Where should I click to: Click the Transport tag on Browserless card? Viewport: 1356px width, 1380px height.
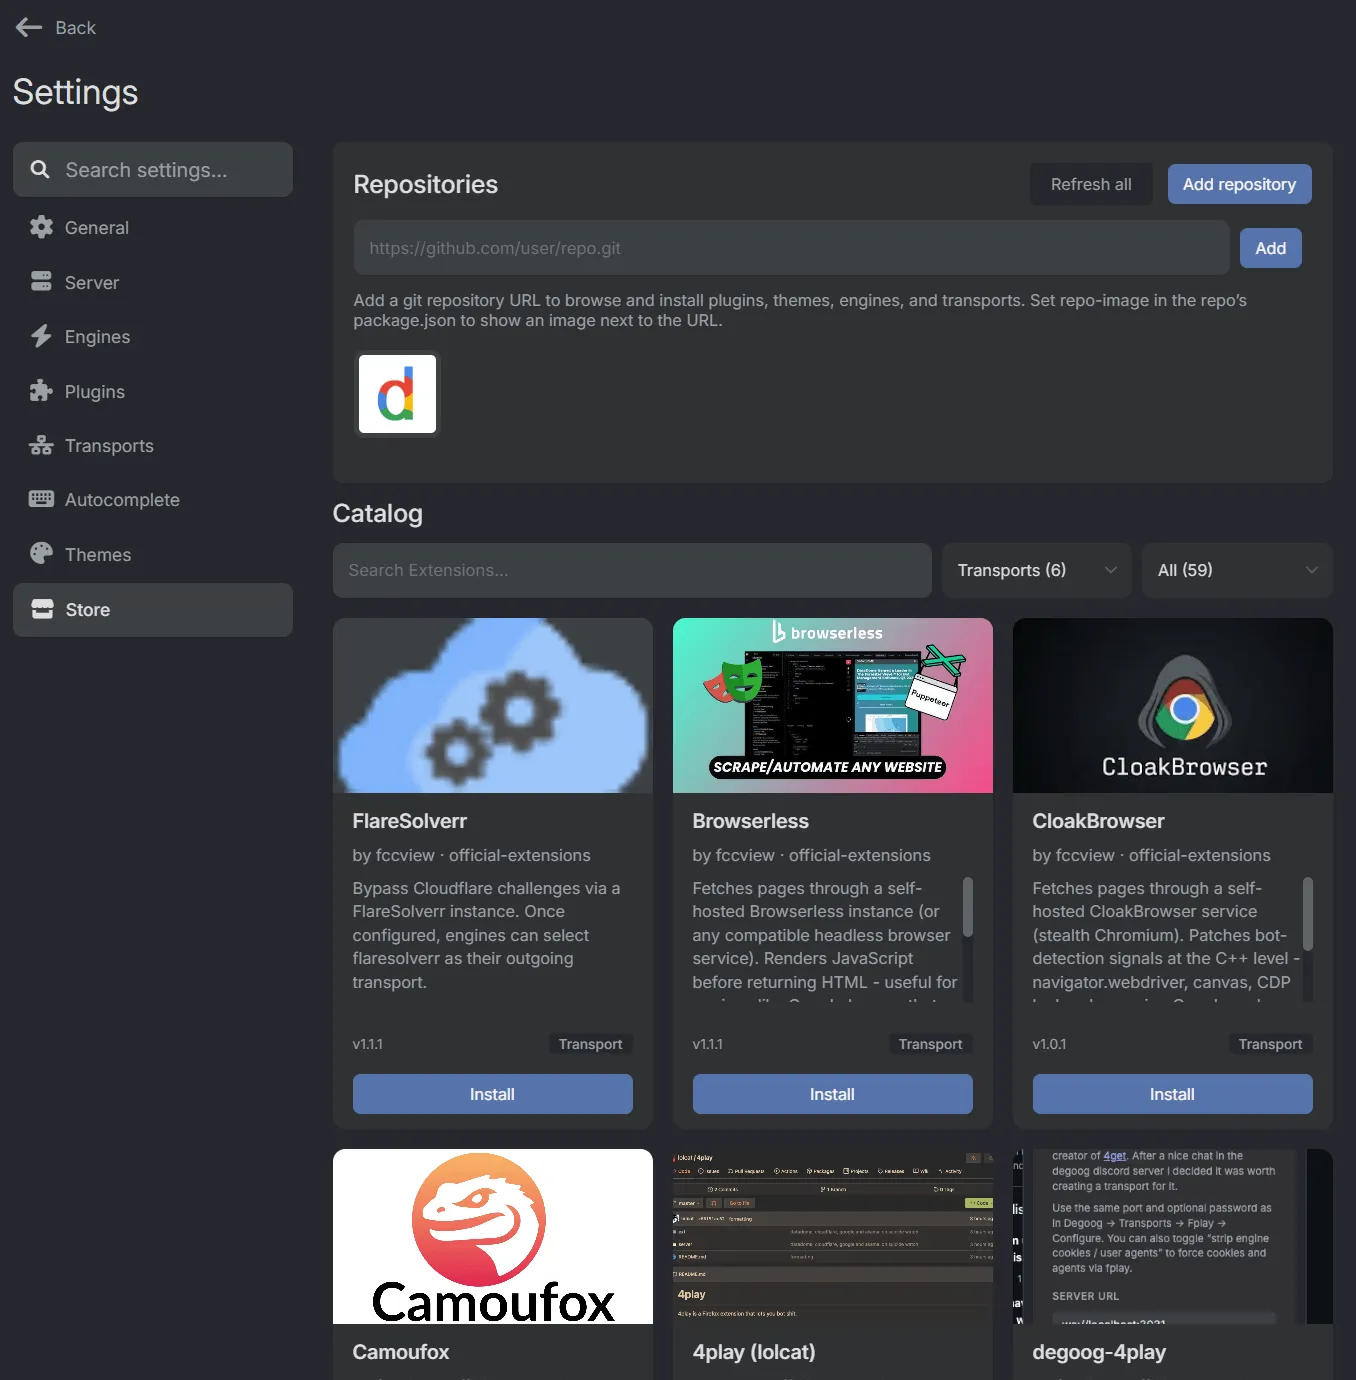pyautogui.click(x=930, y=1044)
